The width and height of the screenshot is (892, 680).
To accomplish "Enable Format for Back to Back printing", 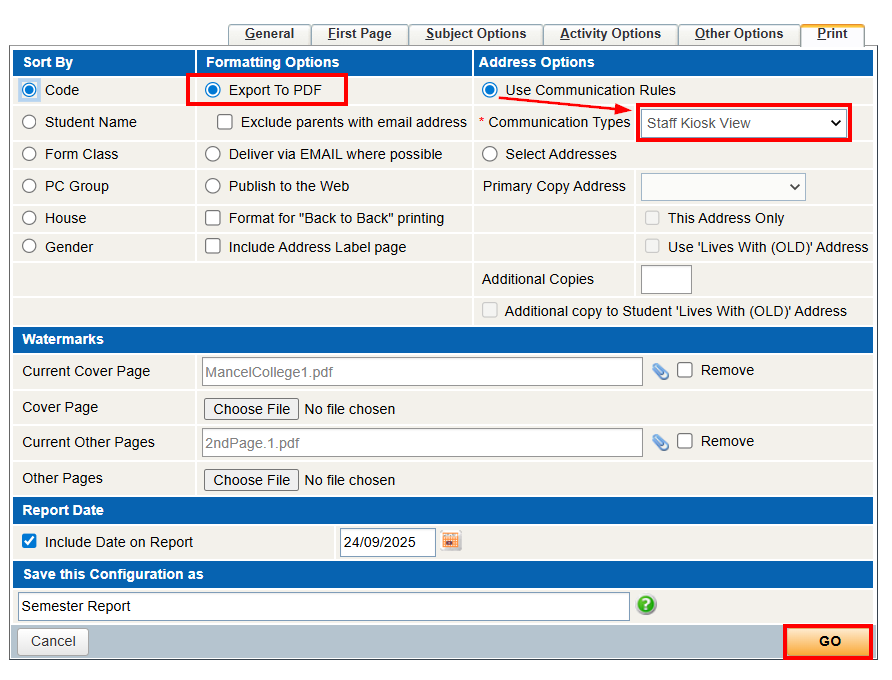I will pos(213,217).
